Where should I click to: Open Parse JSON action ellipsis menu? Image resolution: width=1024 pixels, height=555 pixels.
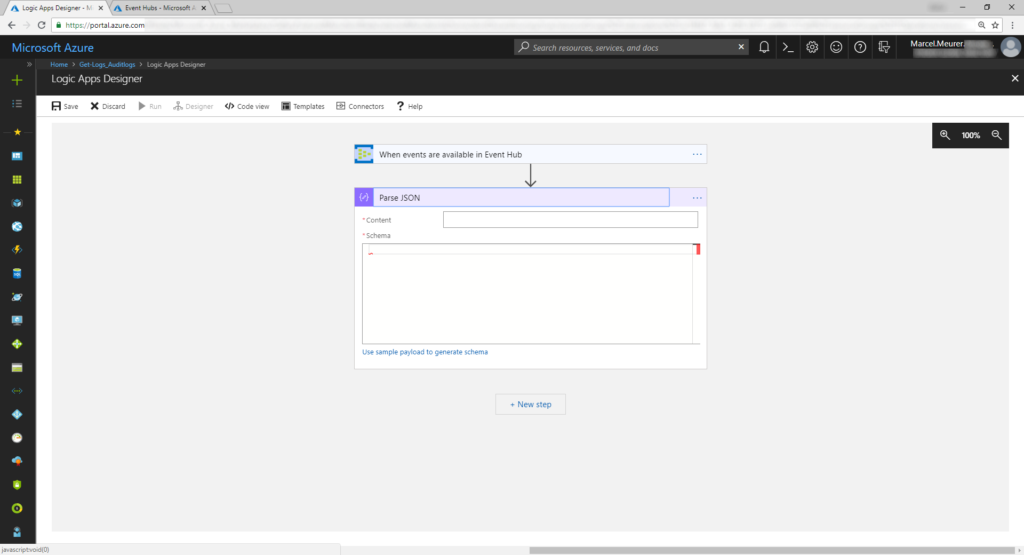coord(697,198)
